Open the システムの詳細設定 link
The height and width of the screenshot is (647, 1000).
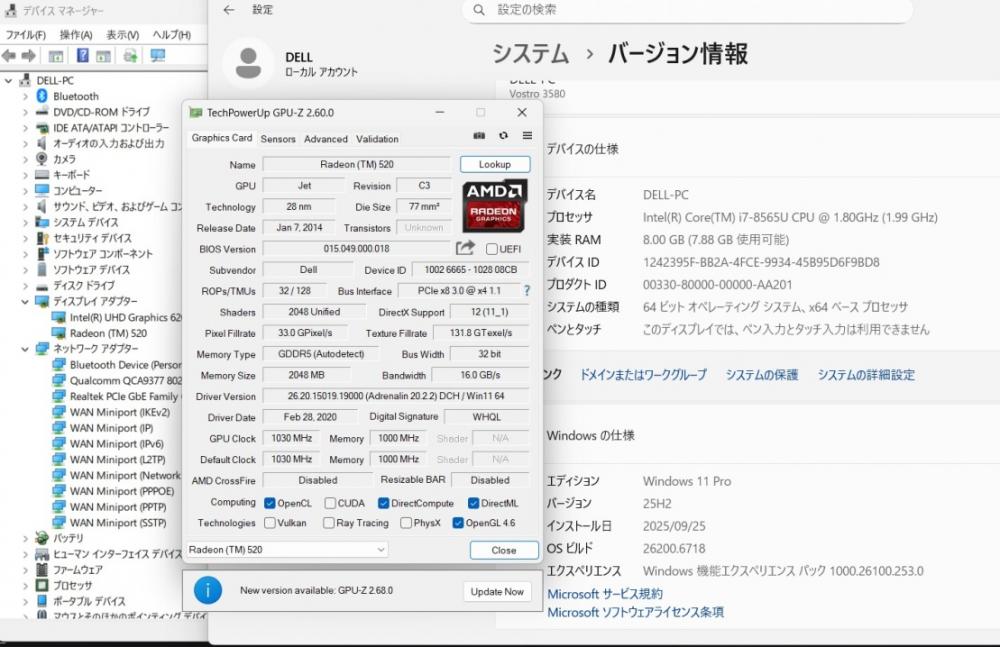click(865, 375)
